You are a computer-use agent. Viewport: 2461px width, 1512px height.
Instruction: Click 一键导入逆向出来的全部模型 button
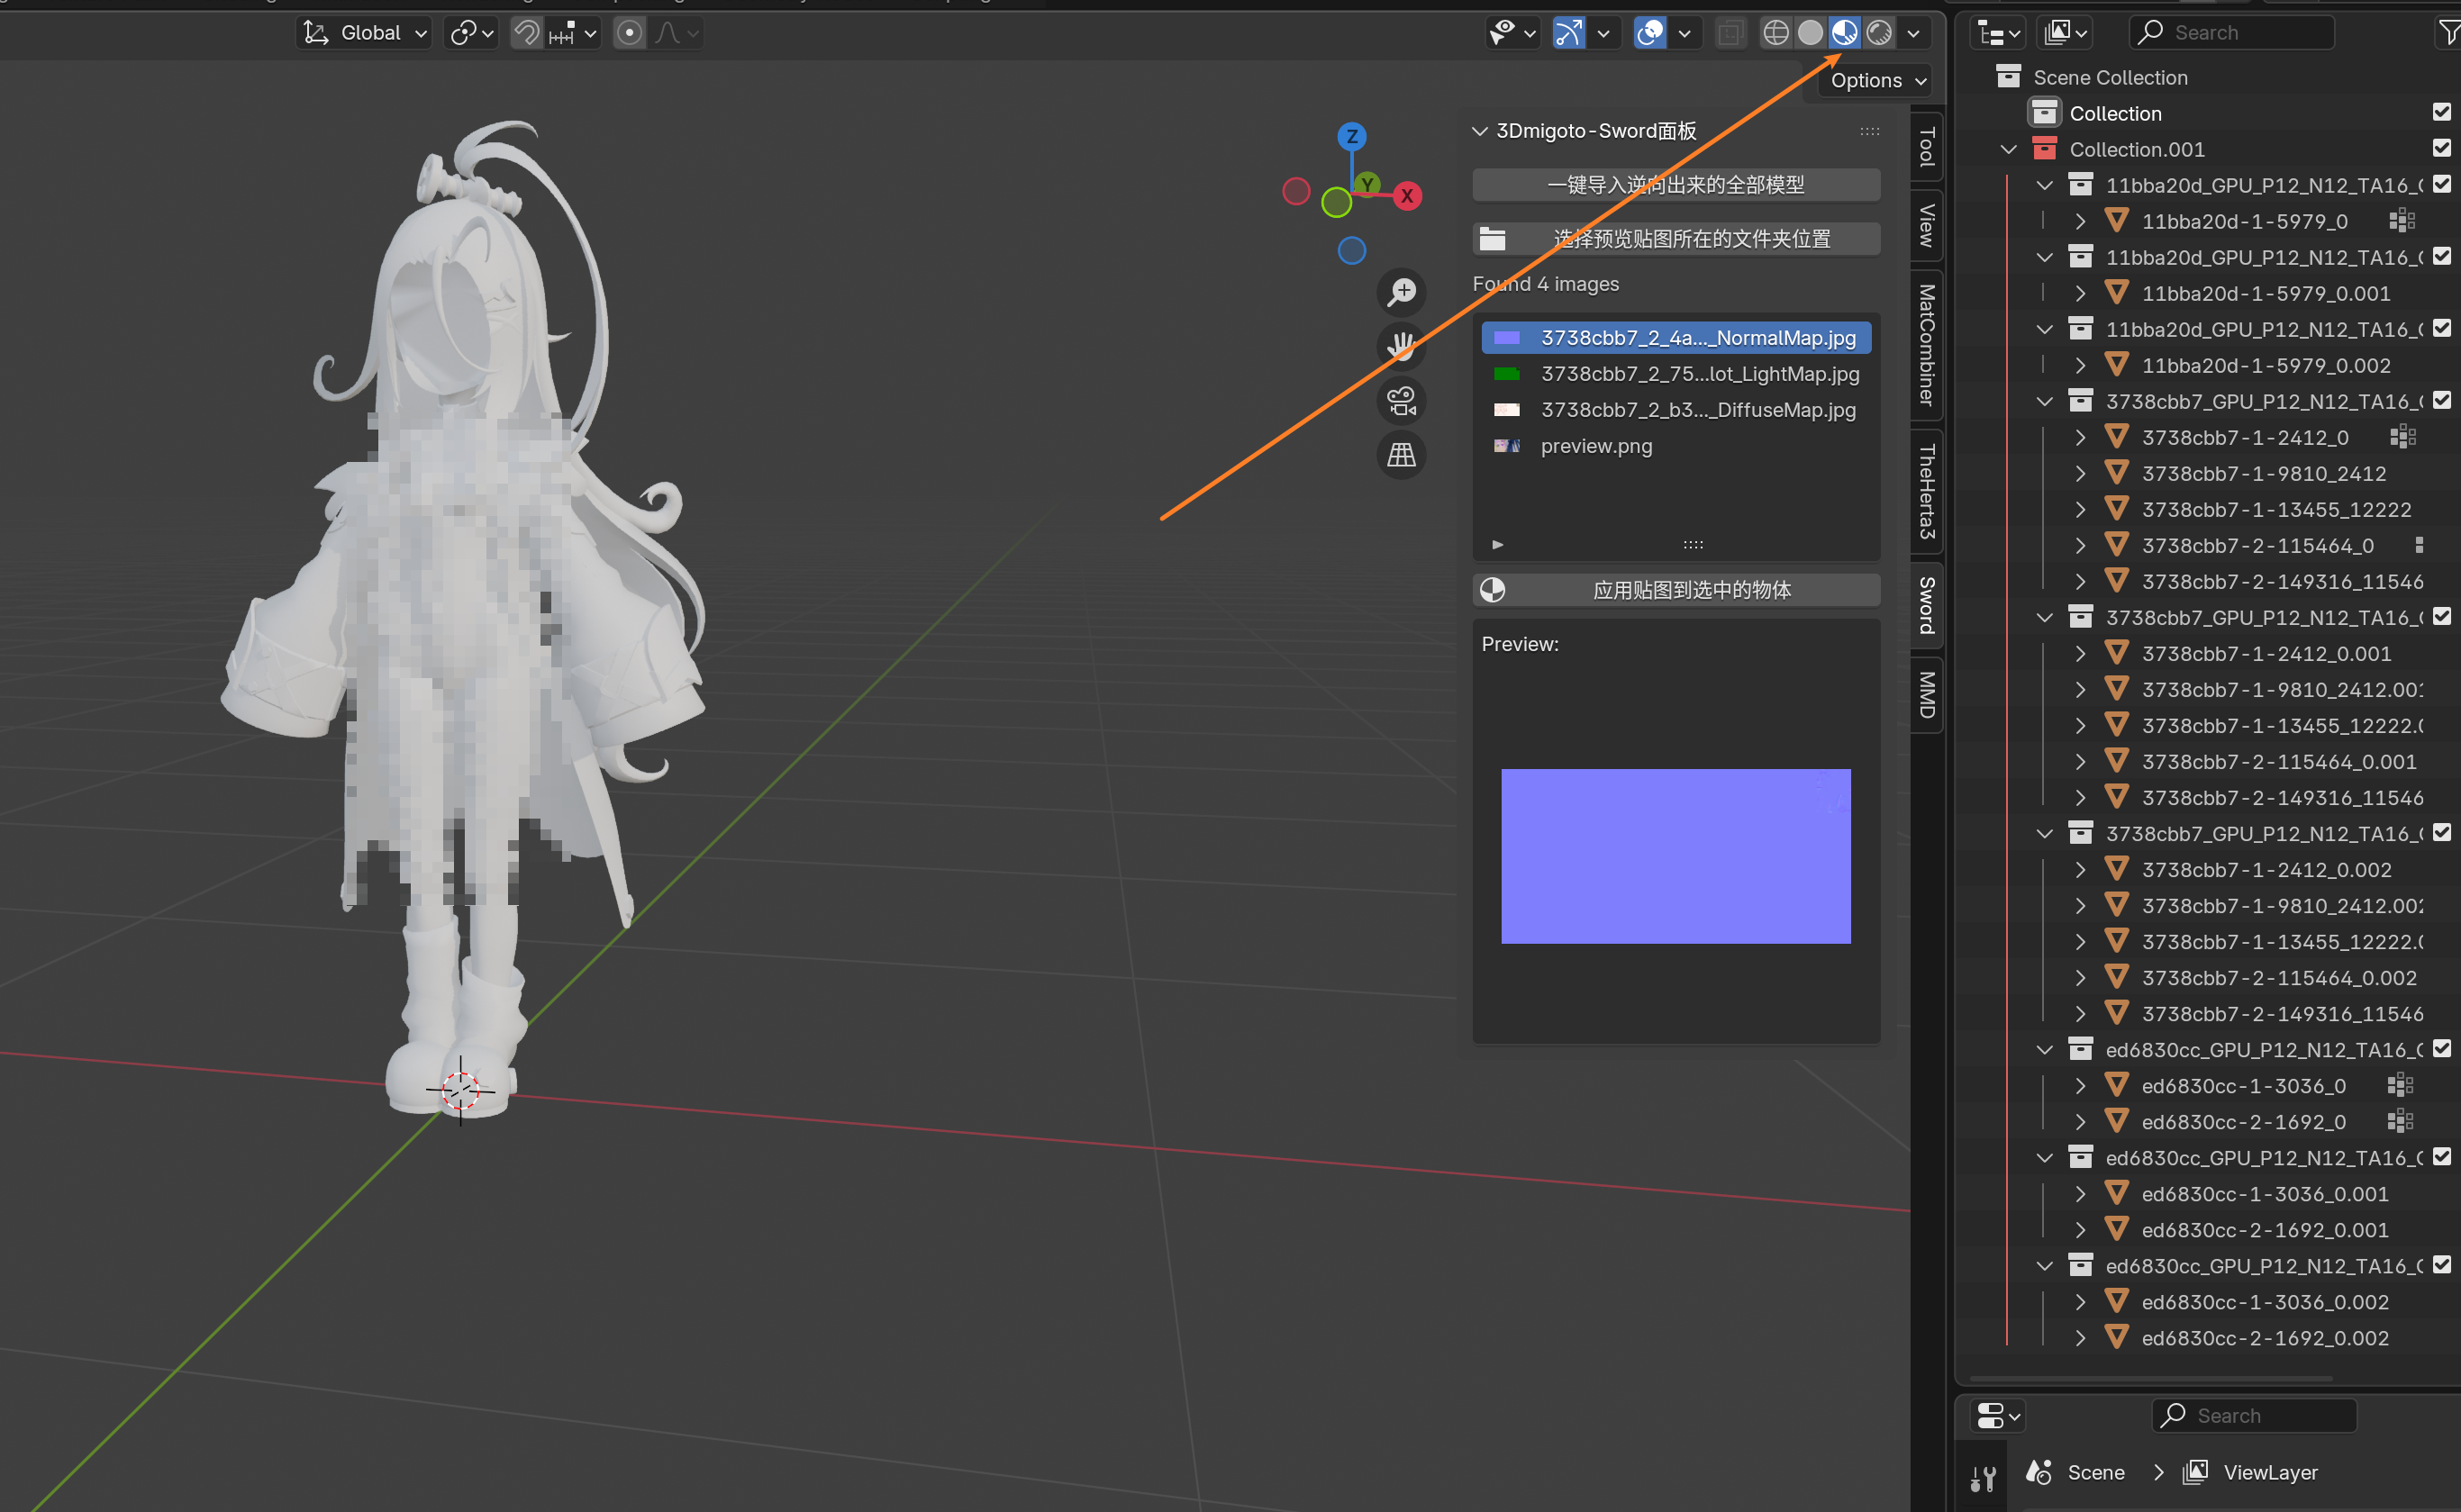point(1676,185)
